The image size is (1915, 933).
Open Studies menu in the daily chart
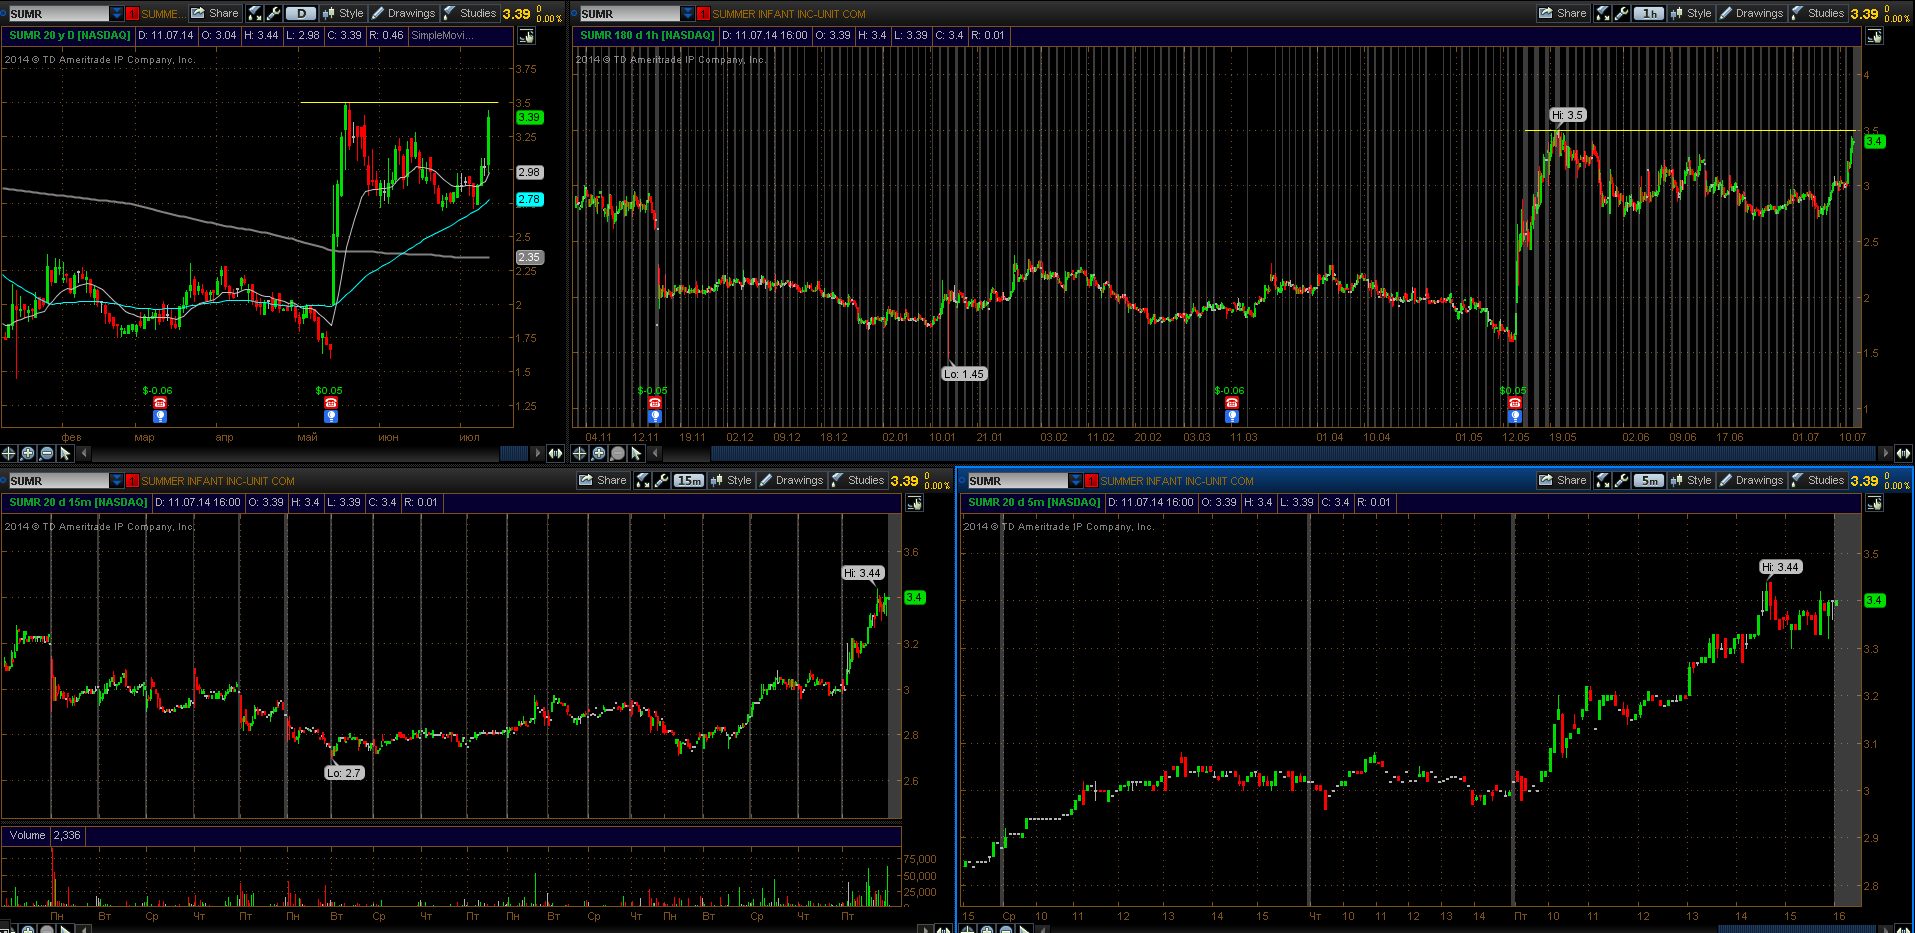(470, 13)
